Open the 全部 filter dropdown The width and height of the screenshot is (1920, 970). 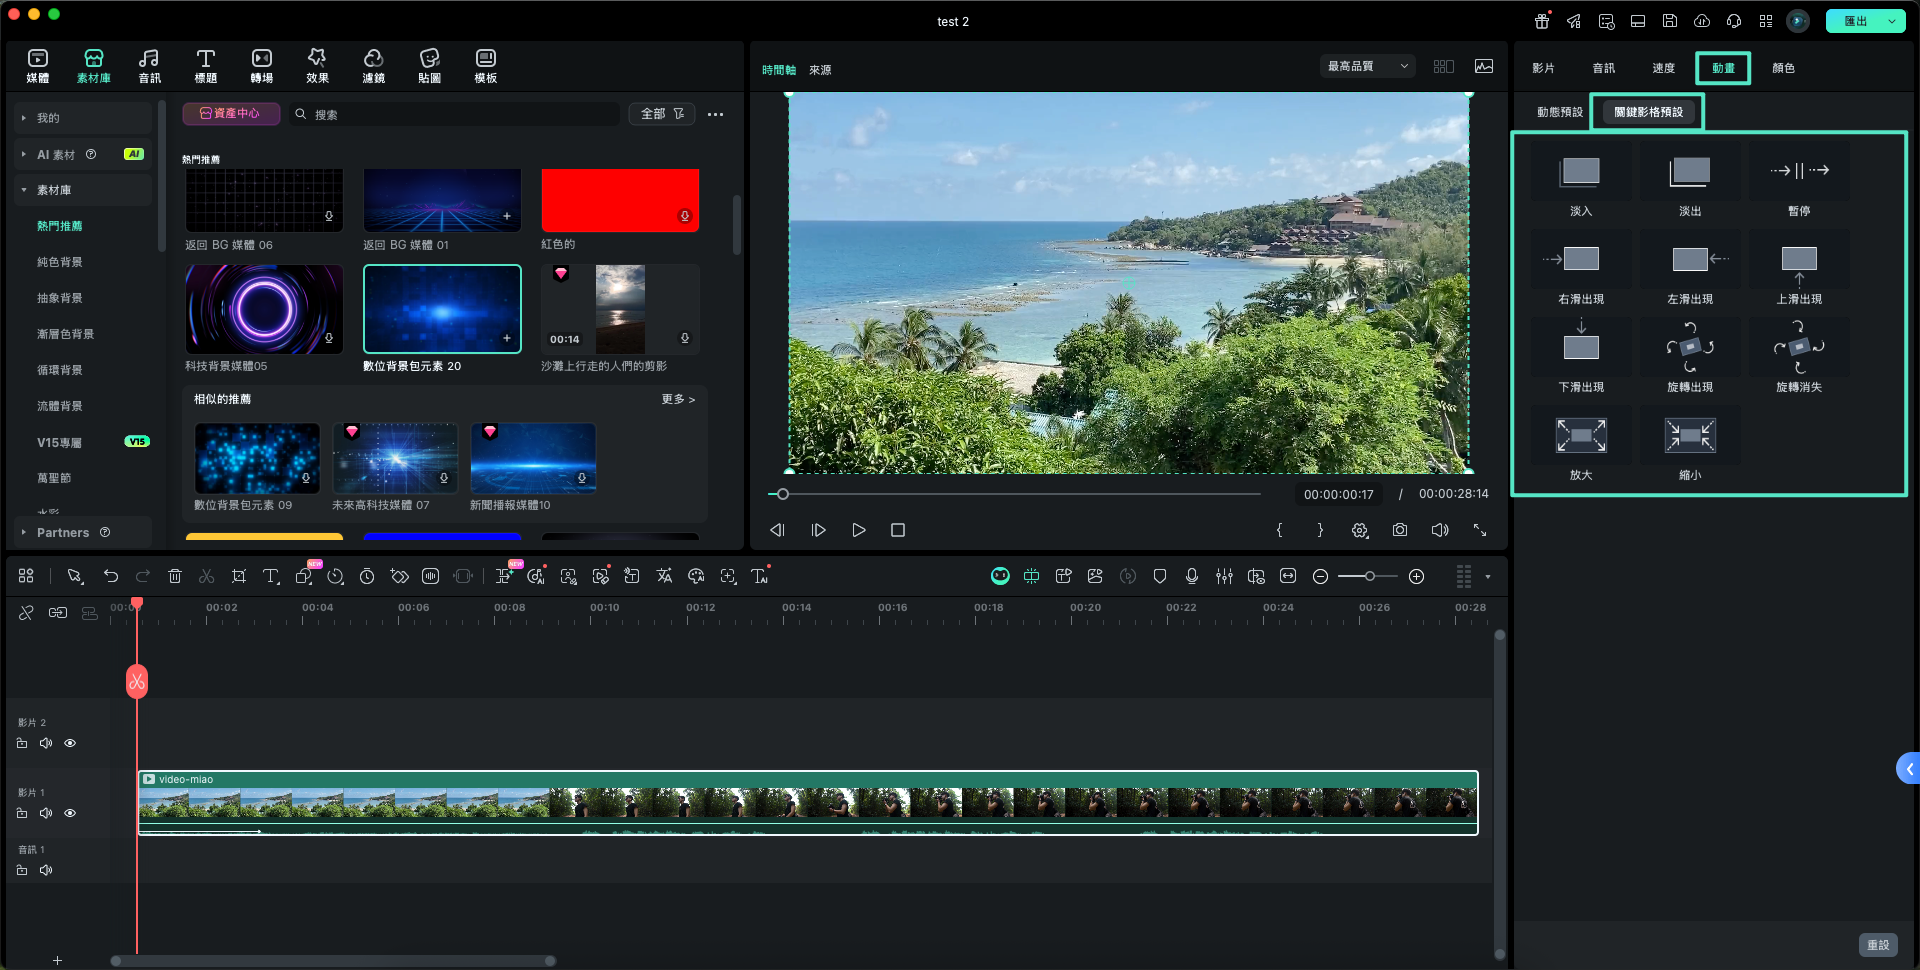point(662,114)
